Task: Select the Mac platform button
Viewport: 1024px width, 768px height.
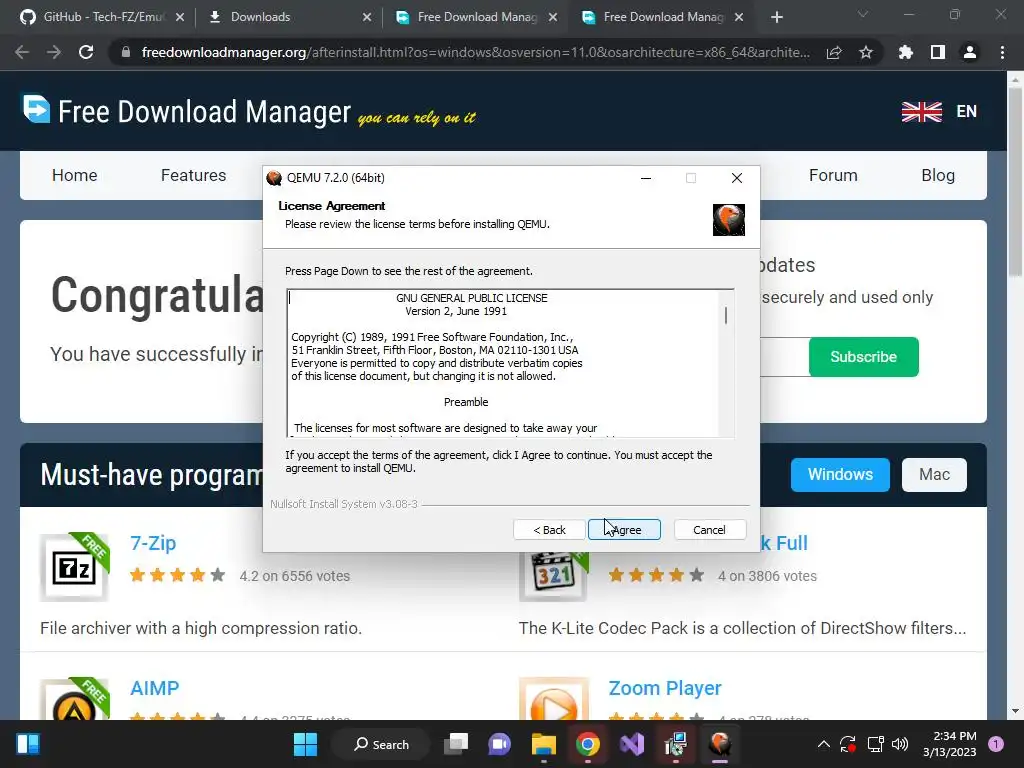Action: tap(934, 474)
